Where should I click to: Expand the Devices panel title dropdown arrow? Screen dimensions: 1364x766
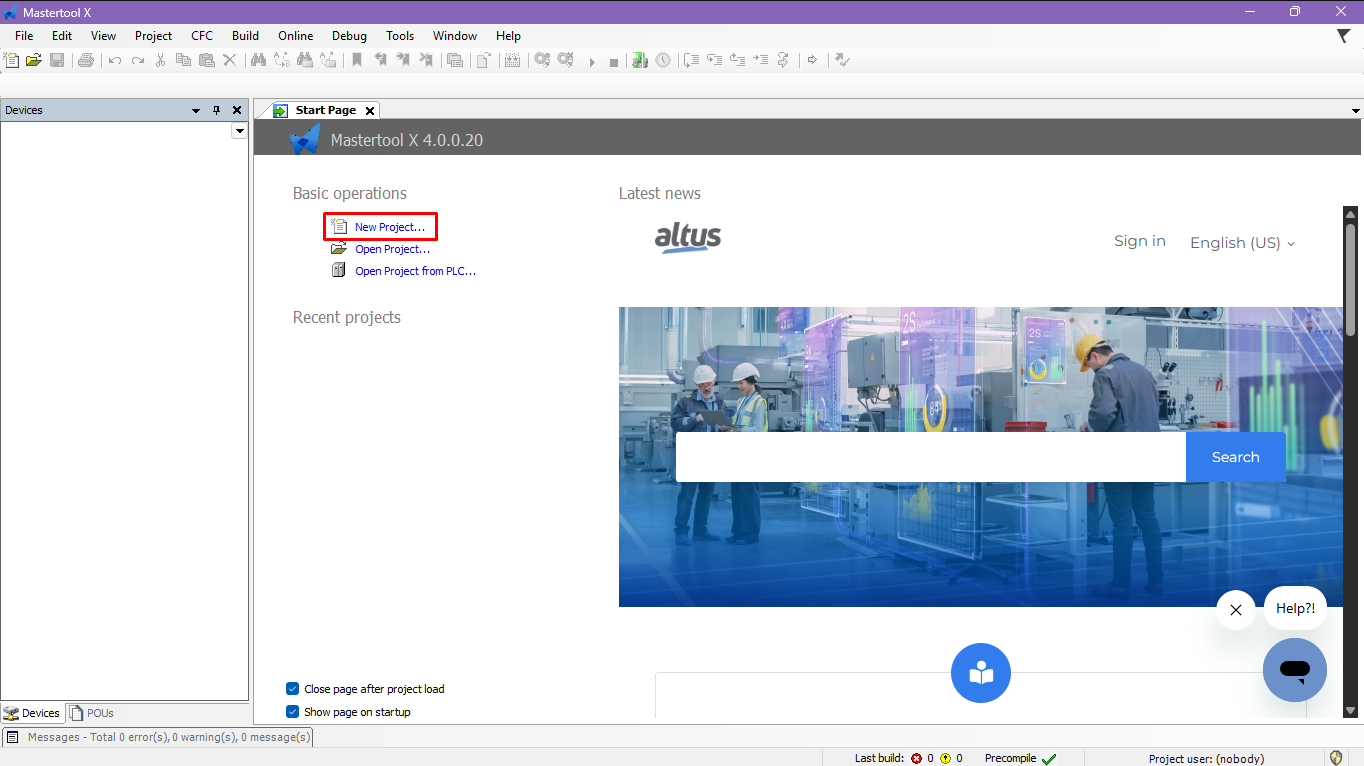(196, 110)
